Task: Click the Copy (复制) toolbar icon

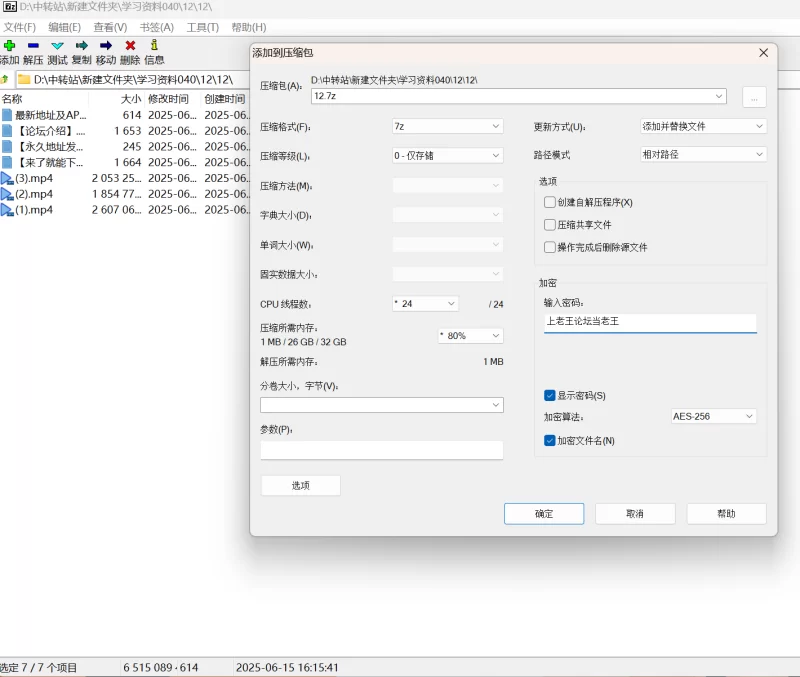Action: (x=81, y=45)
